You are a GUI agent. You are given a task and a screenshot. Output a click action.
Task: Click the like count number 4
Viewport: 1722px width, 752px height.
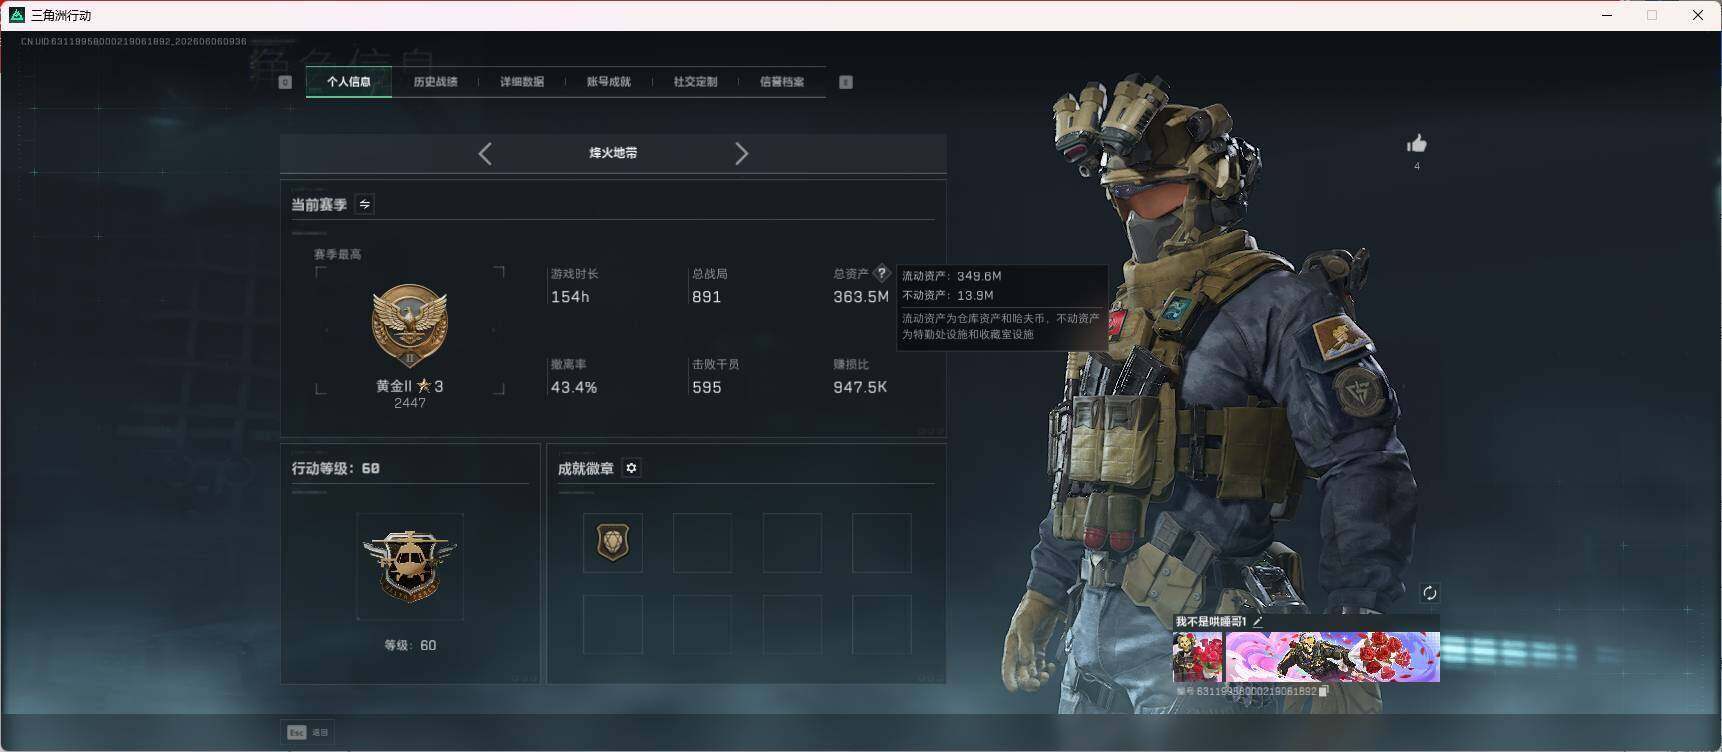(1416, 166)
